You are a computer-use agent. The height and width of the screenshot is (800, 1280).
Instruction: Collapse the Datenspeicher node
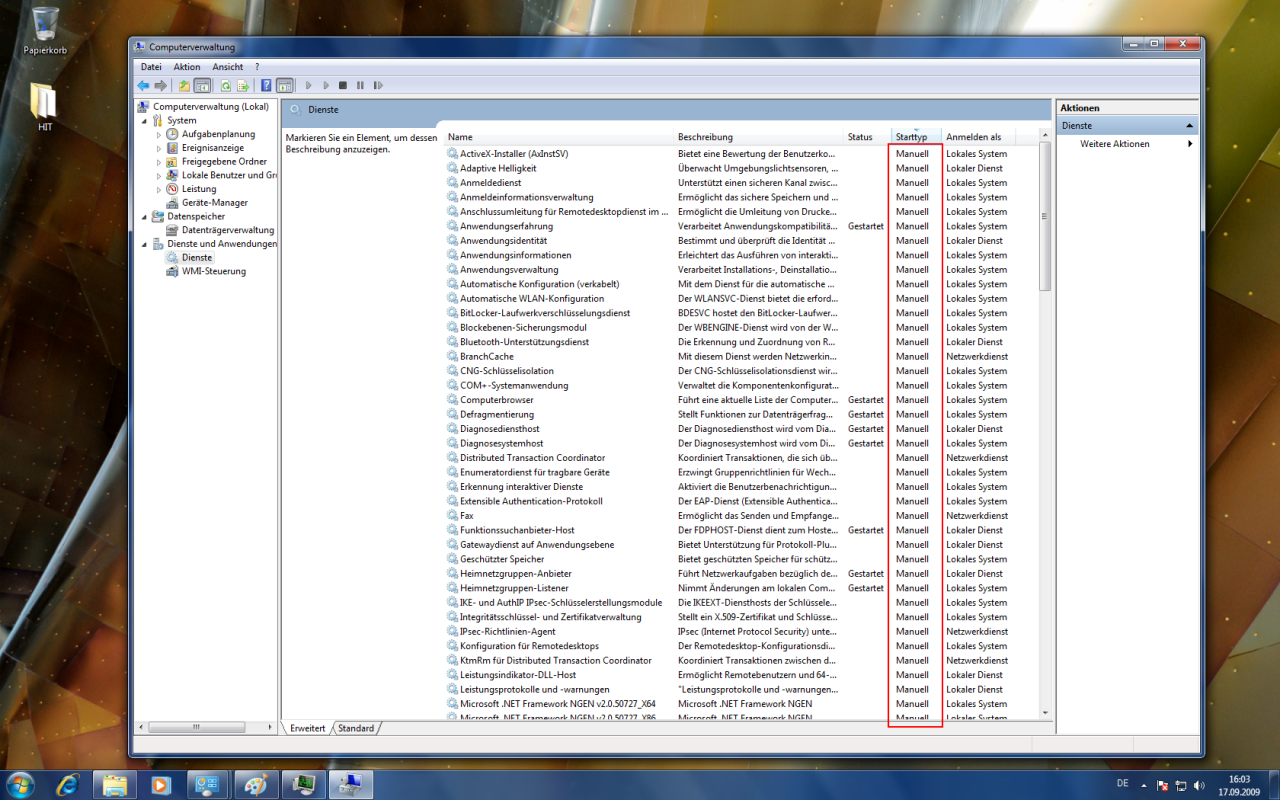(x=143, y=216)
